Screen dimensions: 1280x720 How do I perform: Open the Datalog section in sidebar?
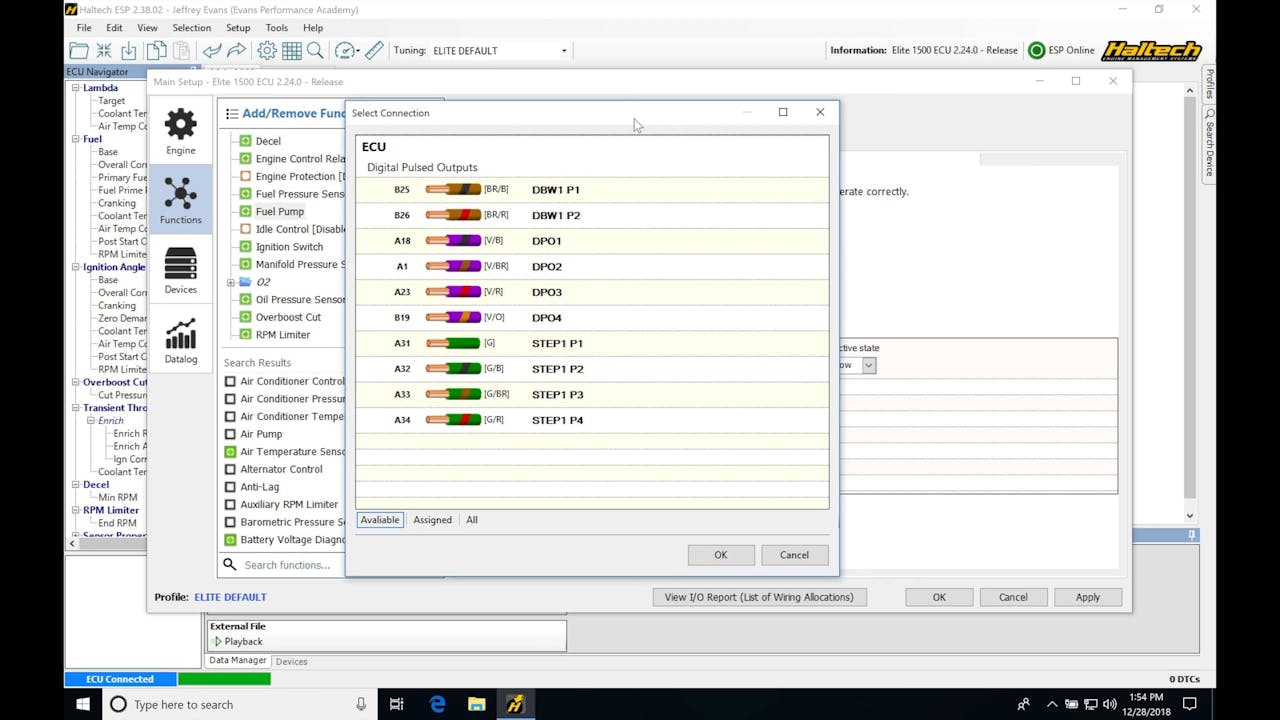click(181, 341)
